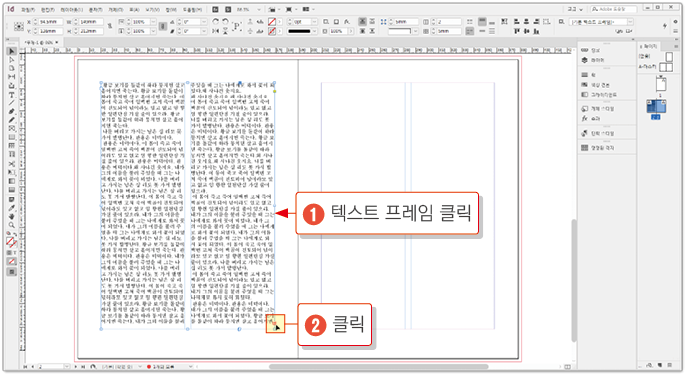Select the spread 2-3 thumbnail in Pages panel
Image resolution: width=685 pixels, height=375 pixels.
[x=656, y=106]
